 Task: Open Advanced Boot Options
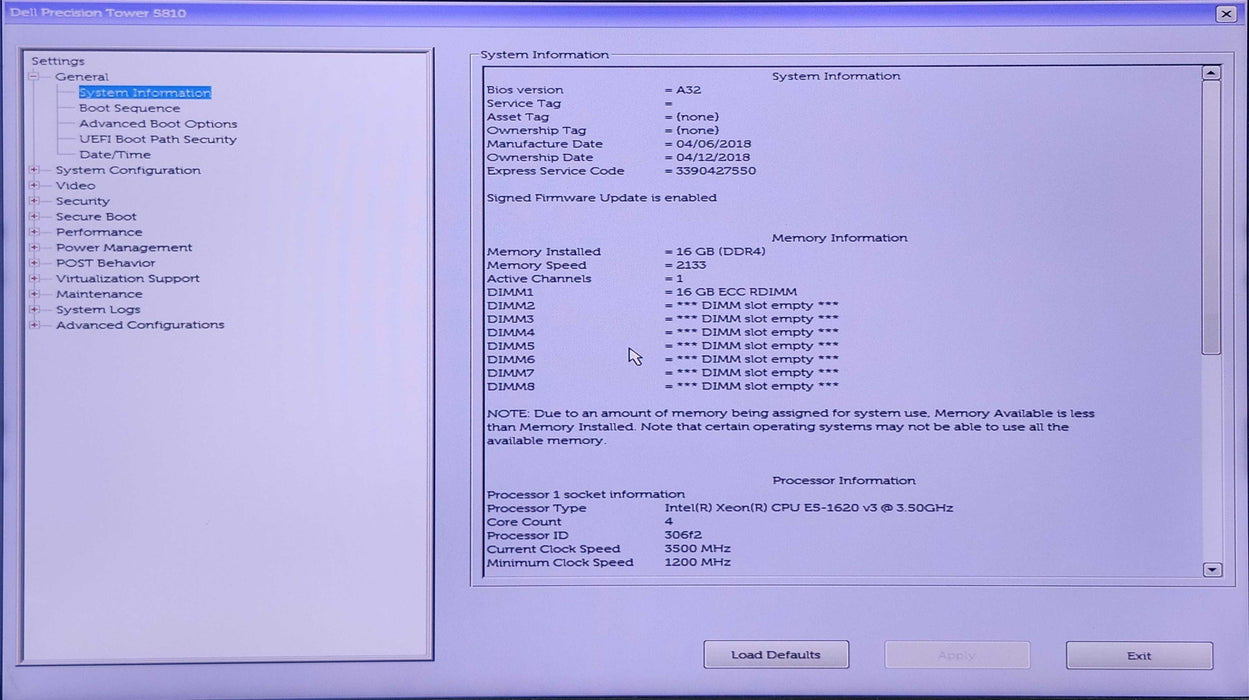[158, 123]
